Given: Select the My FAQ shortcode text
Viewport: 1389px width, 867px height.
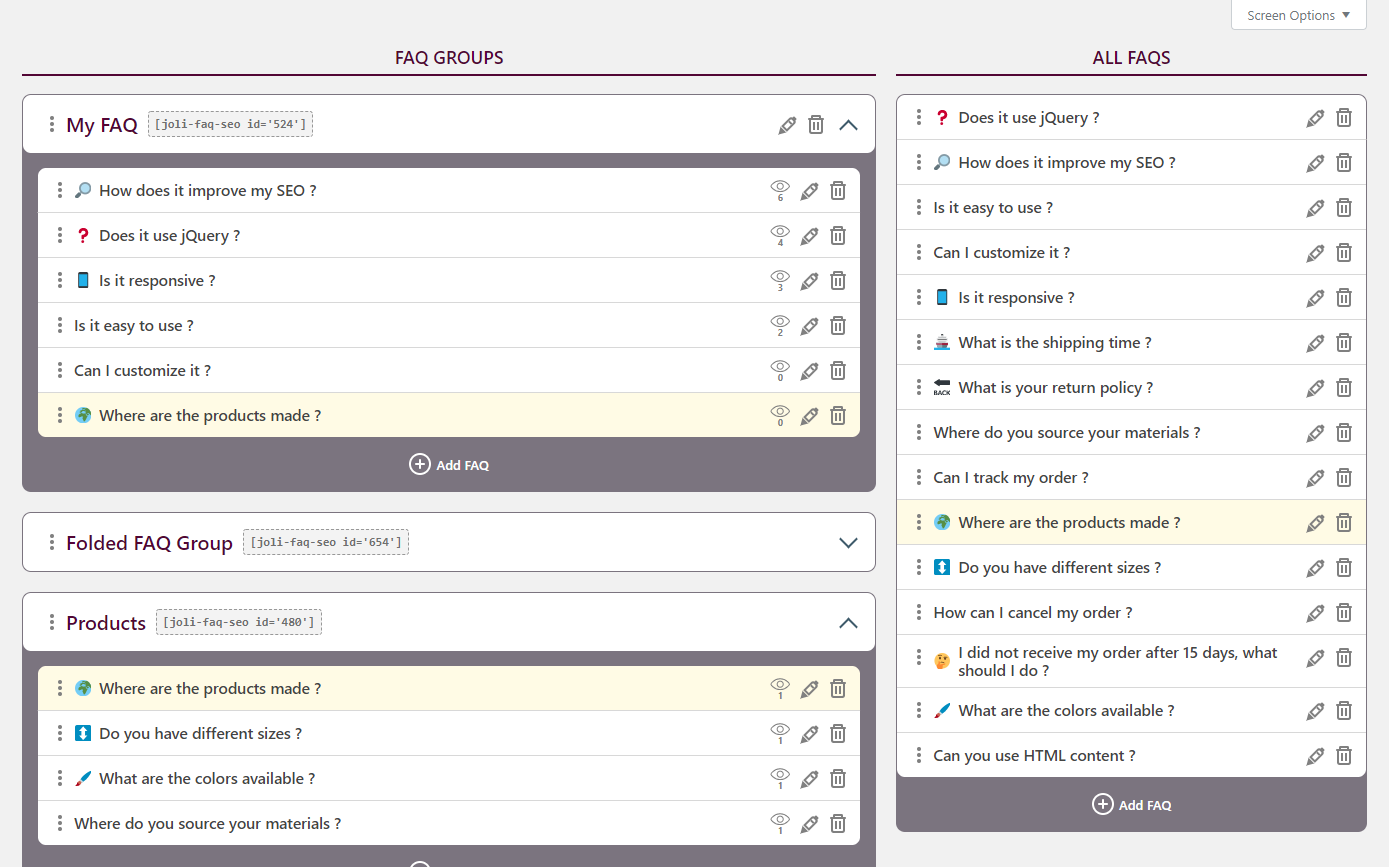Looking at the screenshot, I should click(230, 125).
